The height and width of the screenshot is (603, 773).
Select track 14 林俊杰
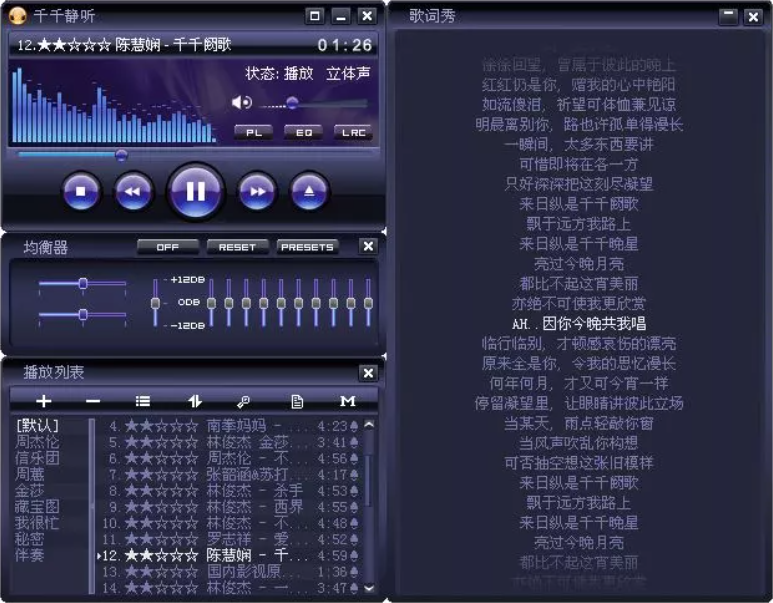coord(230,588)
